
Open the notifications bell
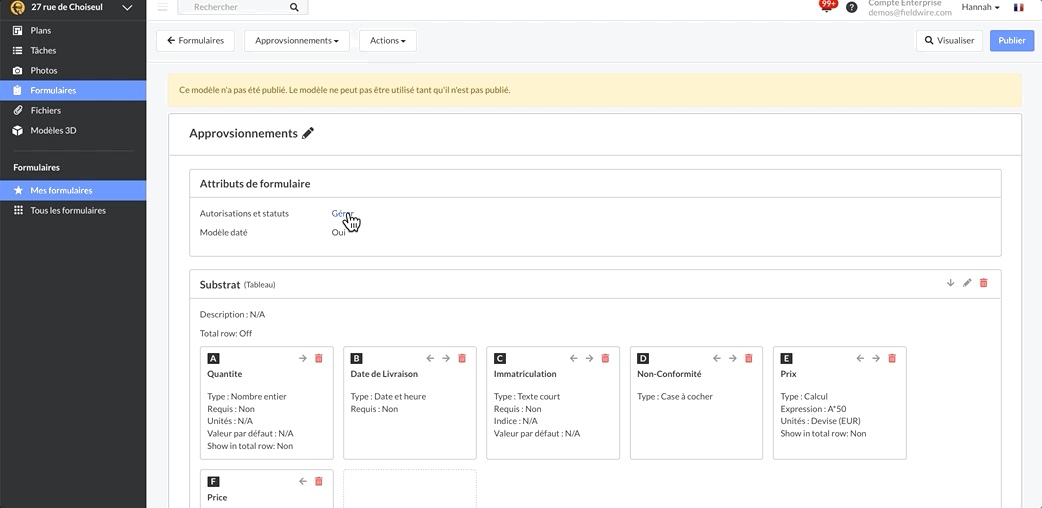827,7
